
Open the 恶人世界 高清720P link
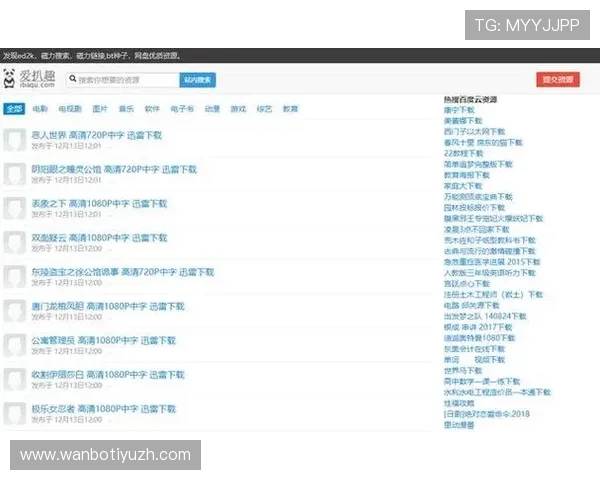(96, 135)
